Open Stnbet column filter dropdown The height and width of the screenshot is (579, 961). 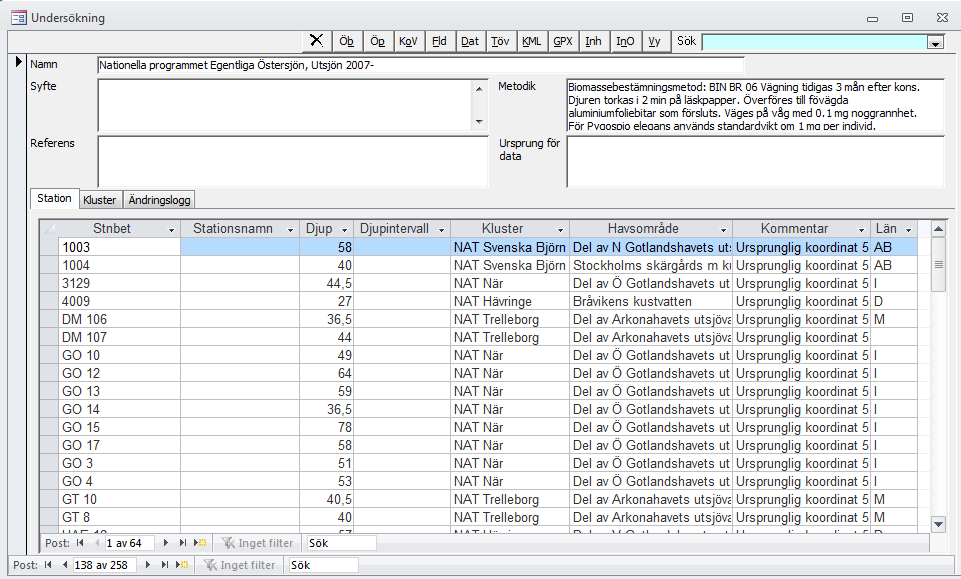pyautogui.click(x=172, y=230)
